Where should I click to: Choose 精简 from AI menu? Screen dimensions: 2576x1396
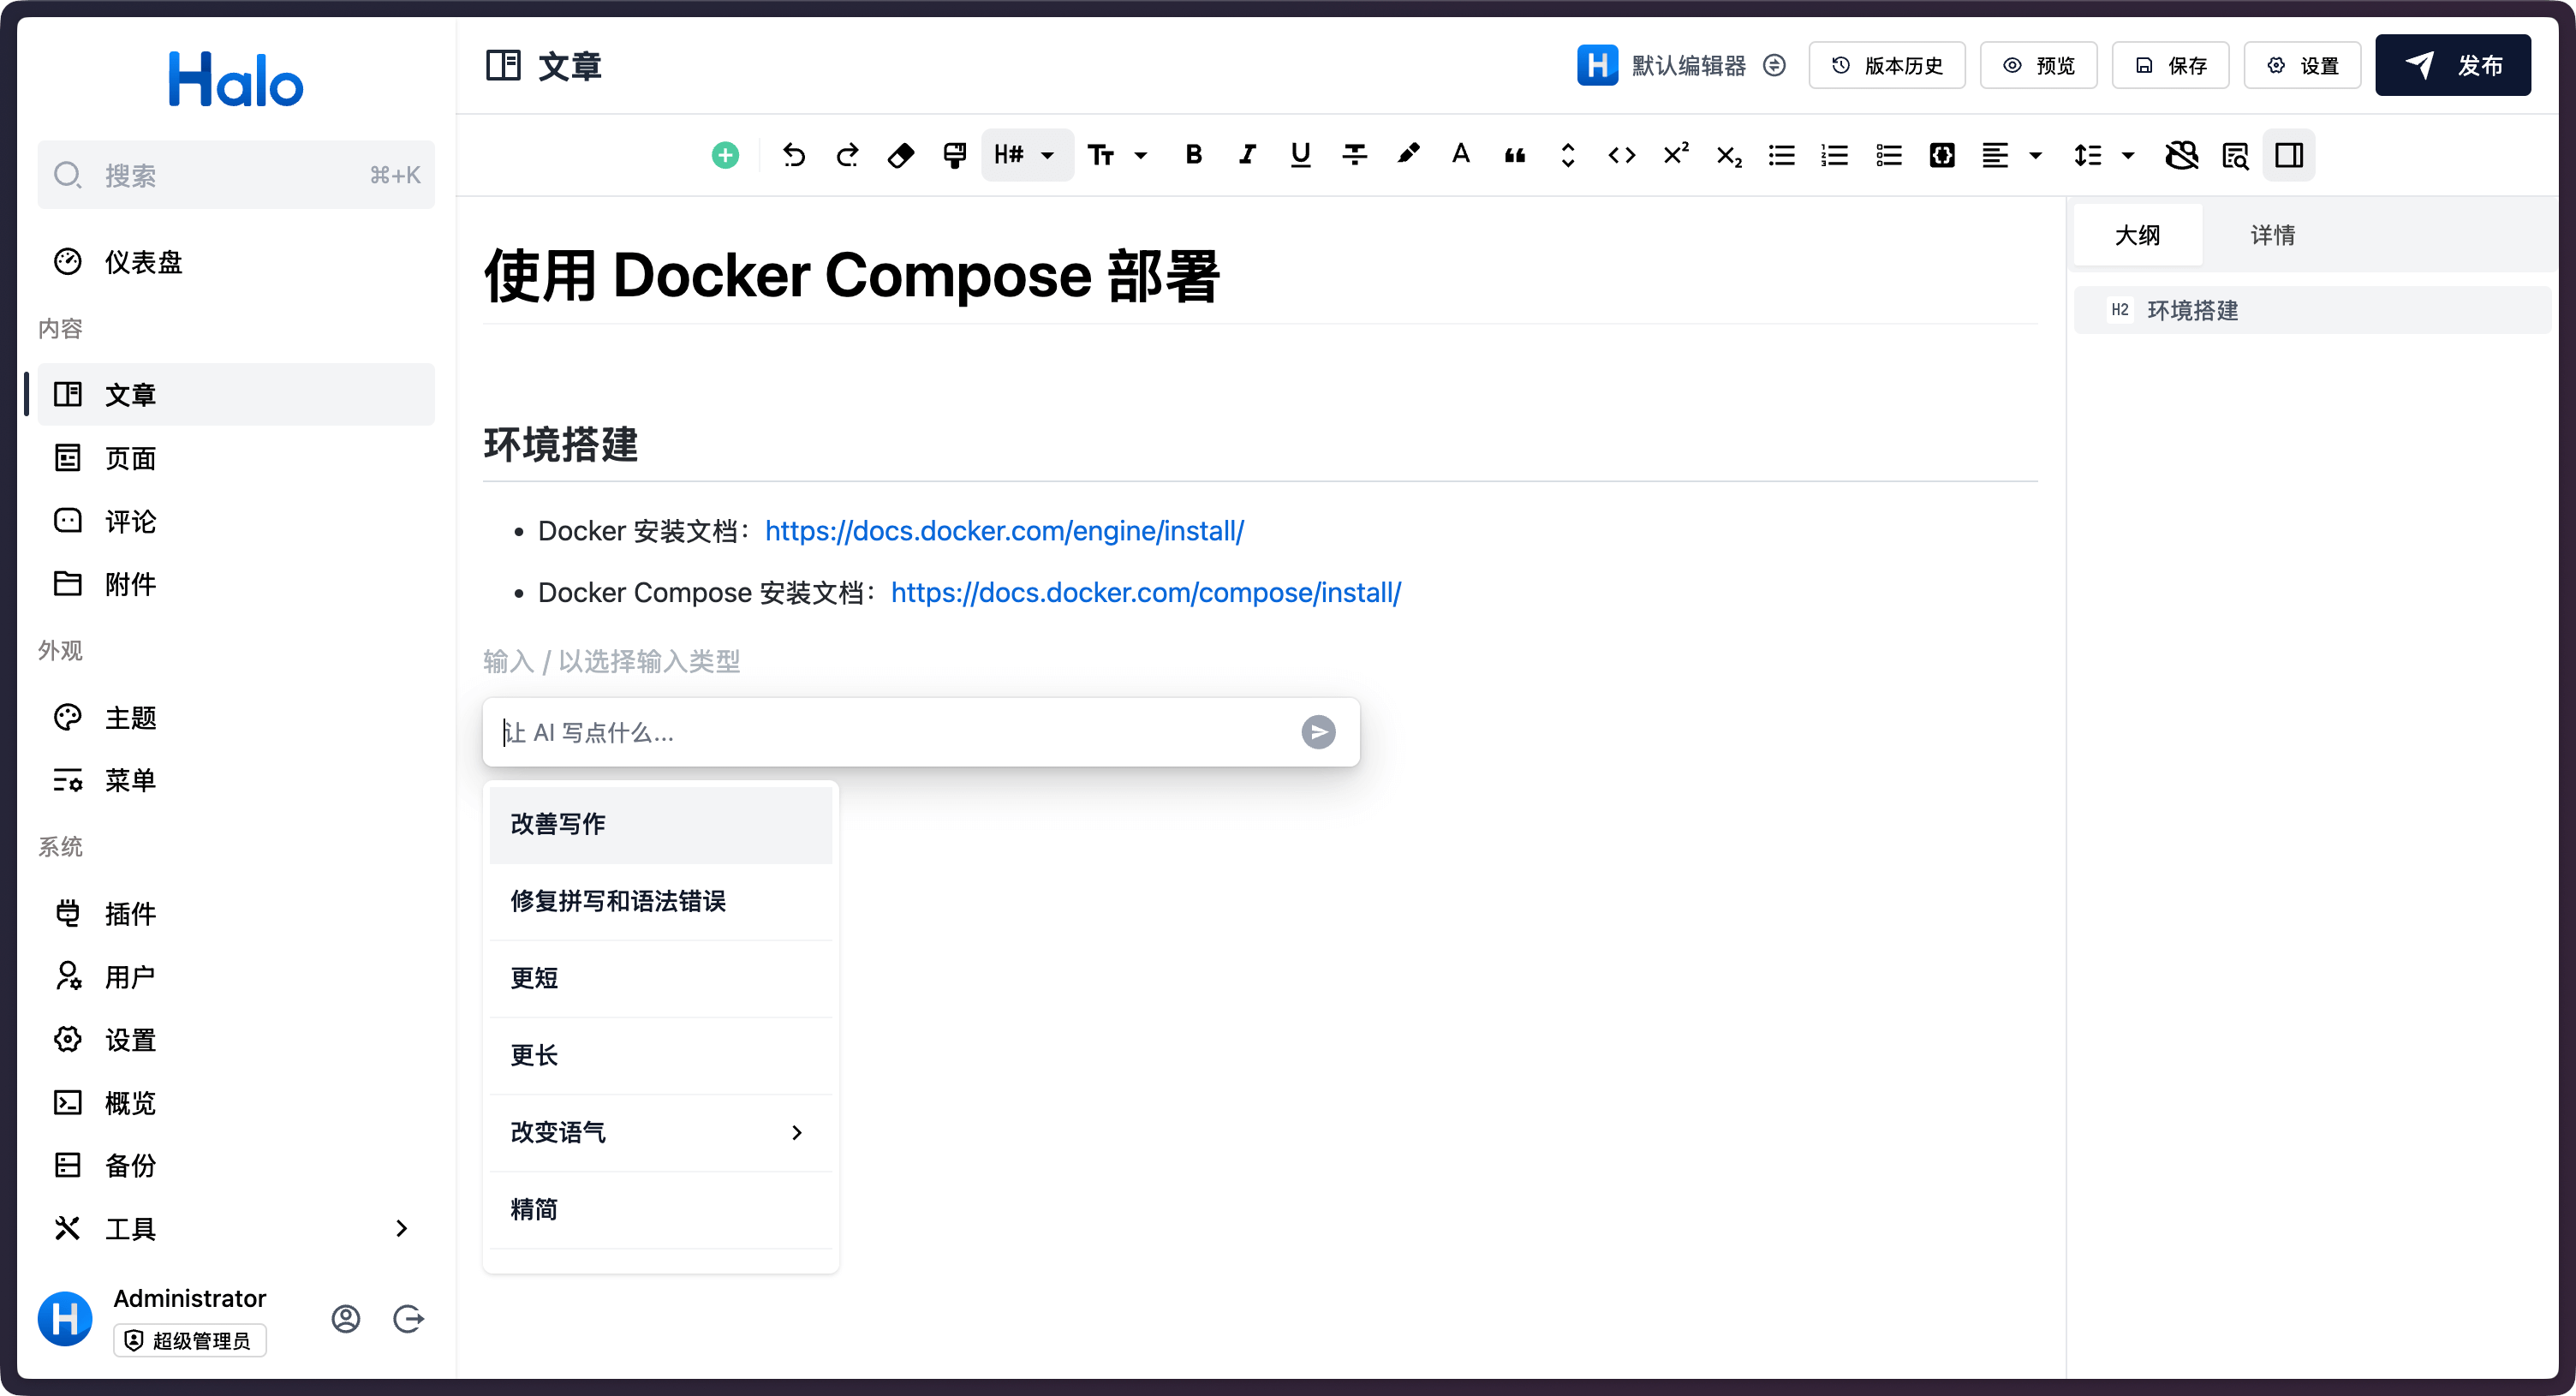tap(661, 1209)
